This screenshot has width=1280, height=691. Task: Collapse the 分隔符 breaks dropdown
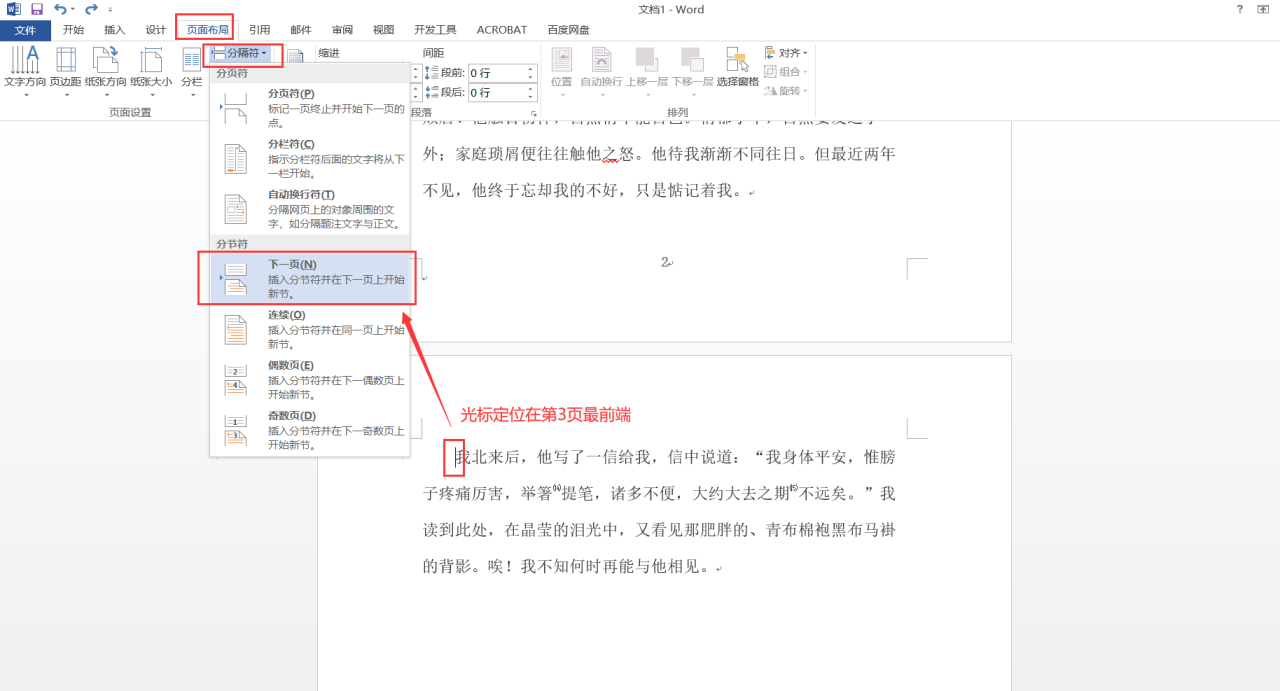(x=239, y=53)
